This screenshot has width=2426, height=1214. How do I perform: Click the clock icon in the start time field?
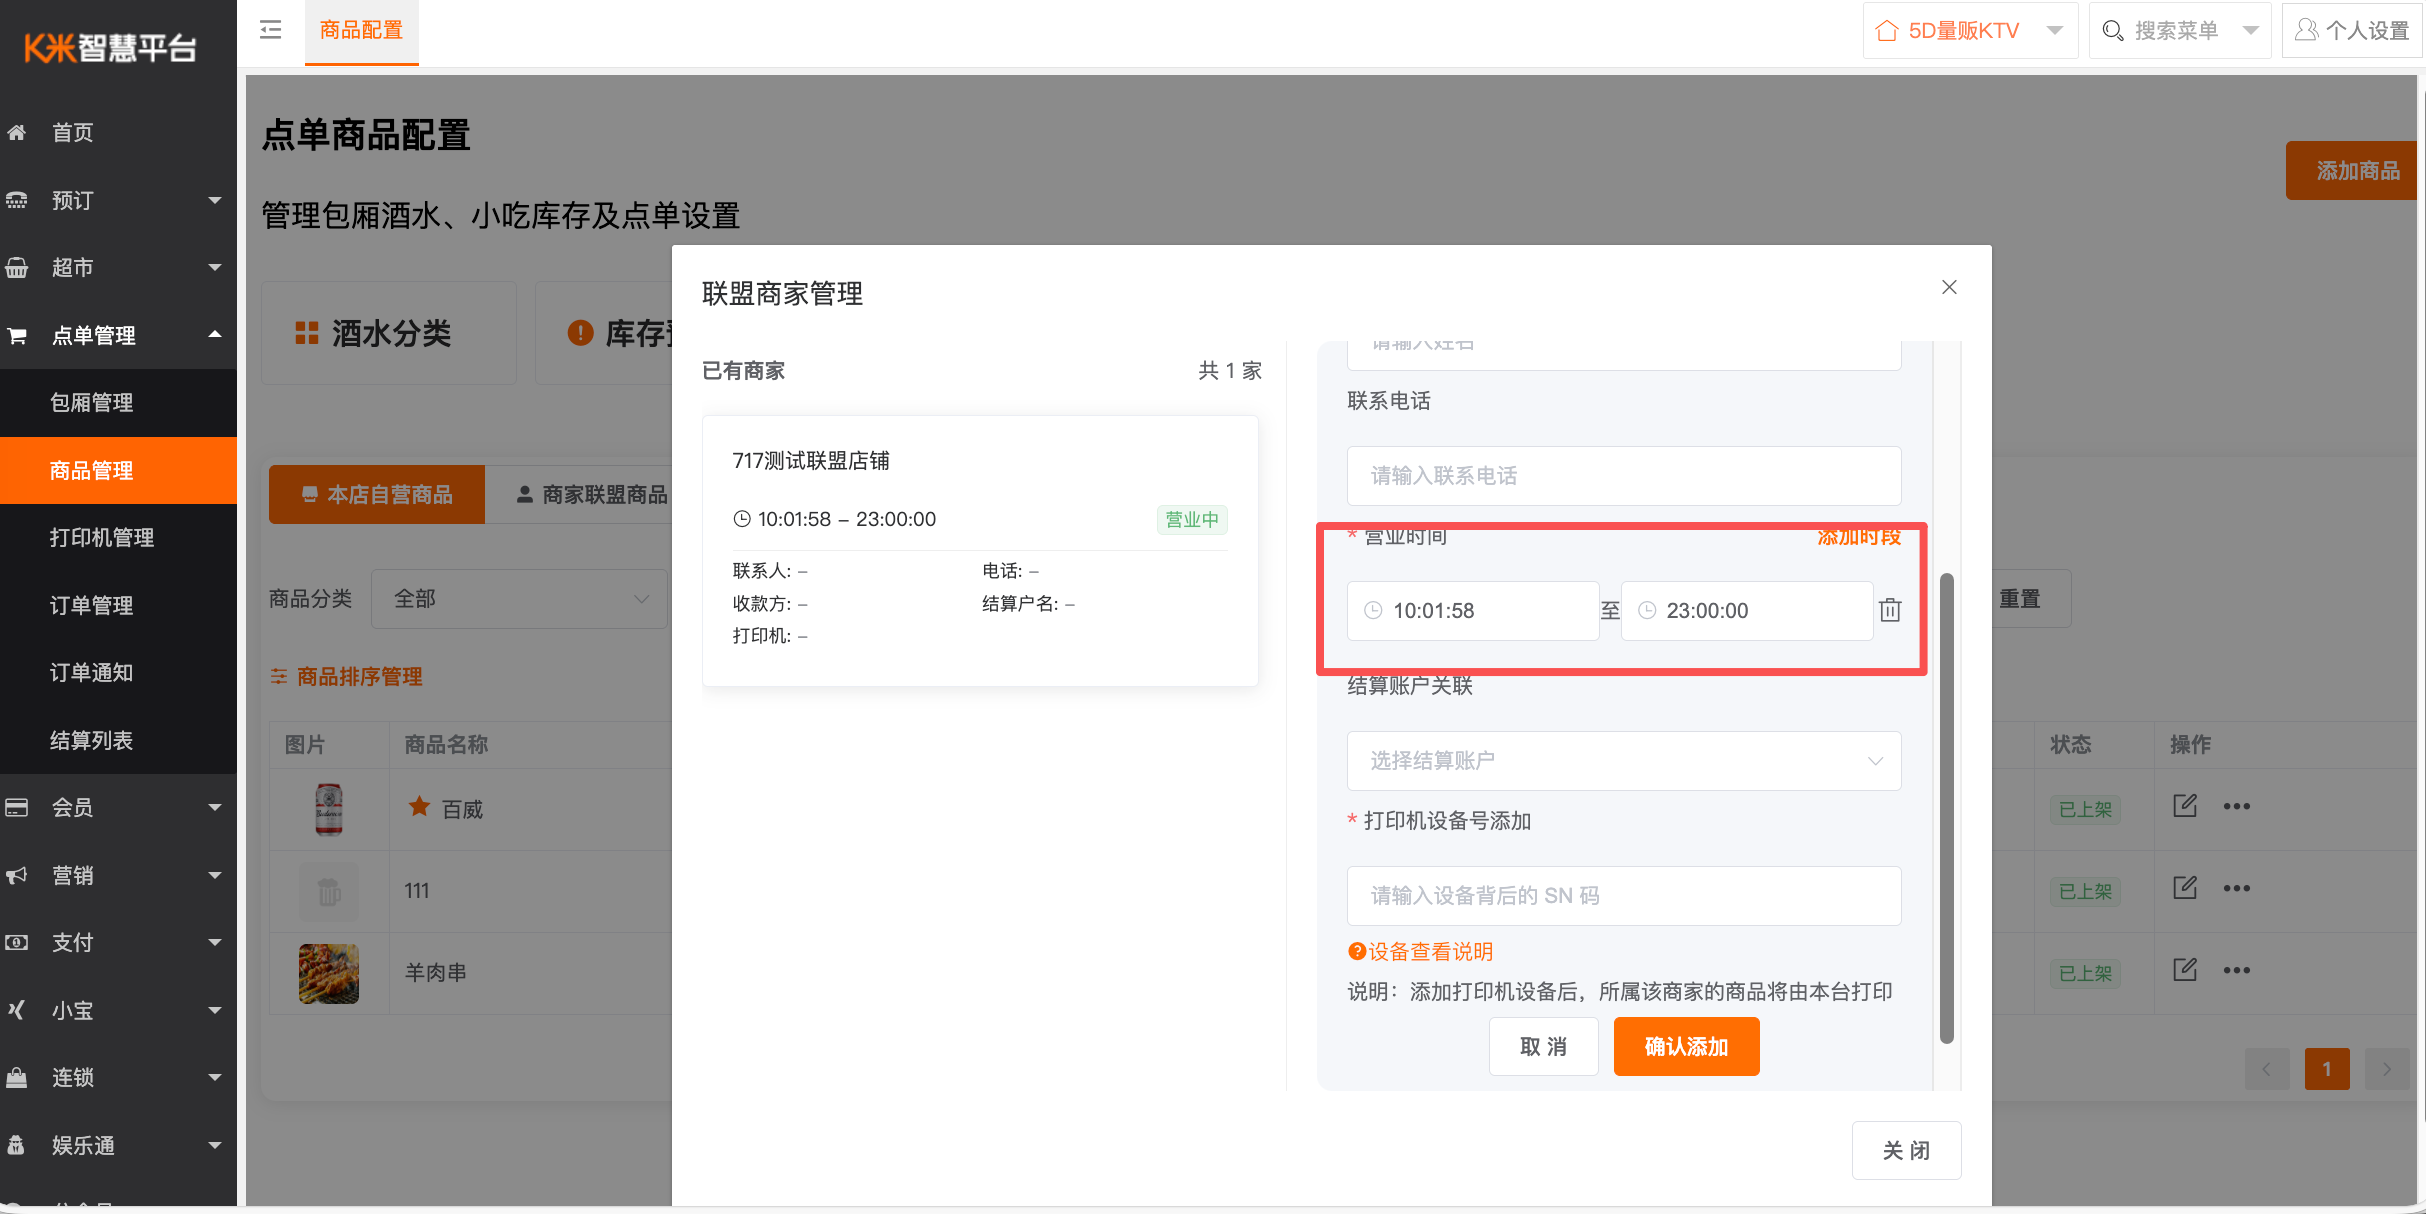coord(1372,610)
